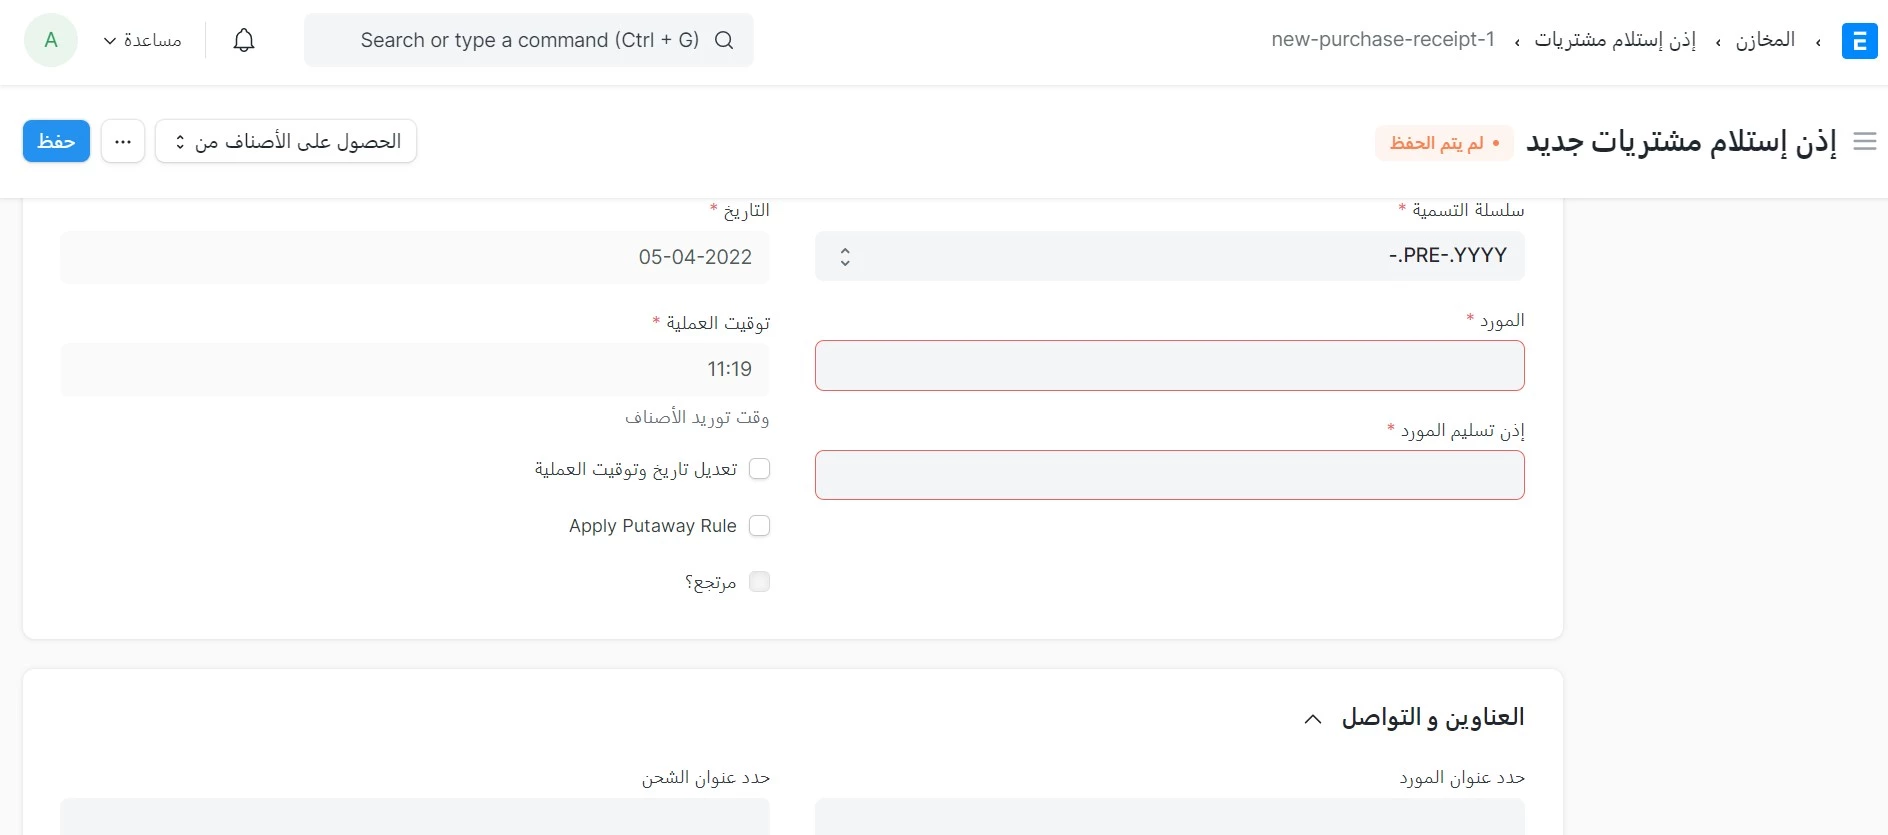This screenshot has width=1888, height=835.
Task: Toggle the sidebar hamburger icon
Action: (1864, 142)
